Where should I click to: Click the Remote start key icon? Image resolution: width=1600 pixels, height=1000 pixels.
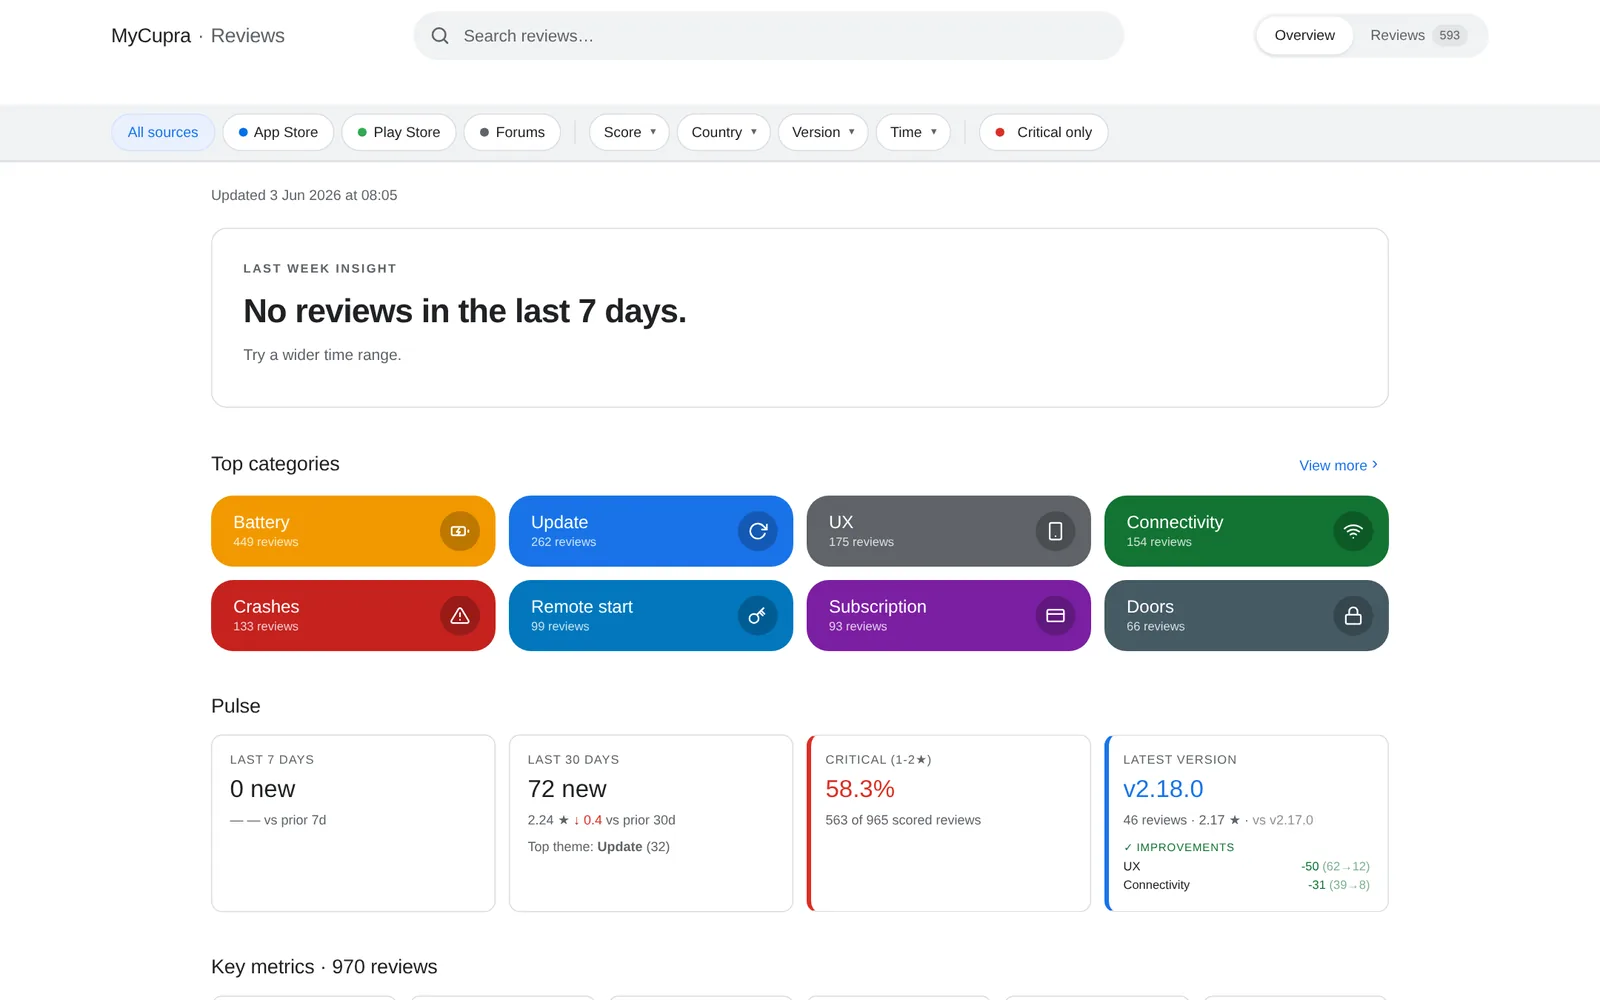coord(758,616)
